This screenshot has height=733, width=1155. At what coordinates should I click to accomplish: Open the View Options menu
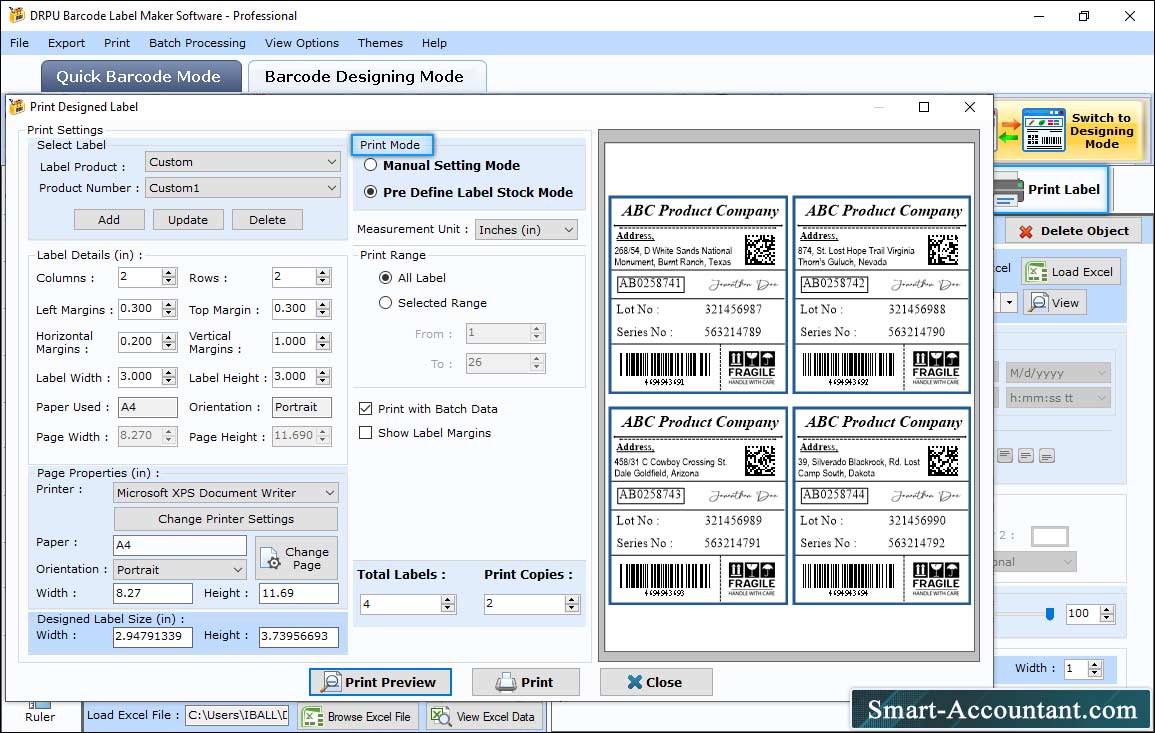302,43
